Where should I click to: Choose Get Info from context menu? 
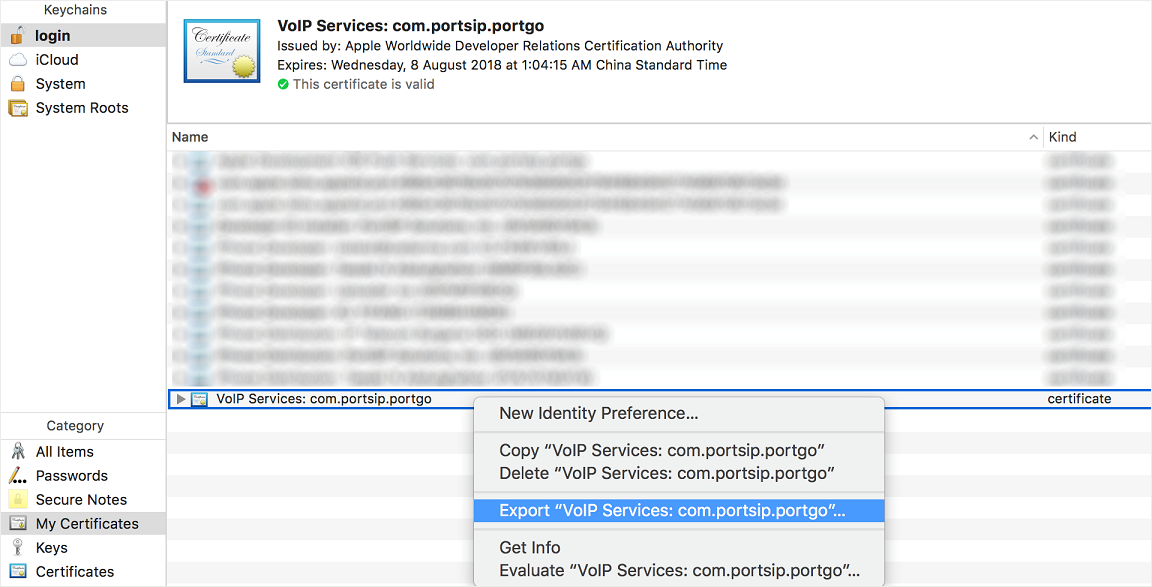click(x=678, y=547)
